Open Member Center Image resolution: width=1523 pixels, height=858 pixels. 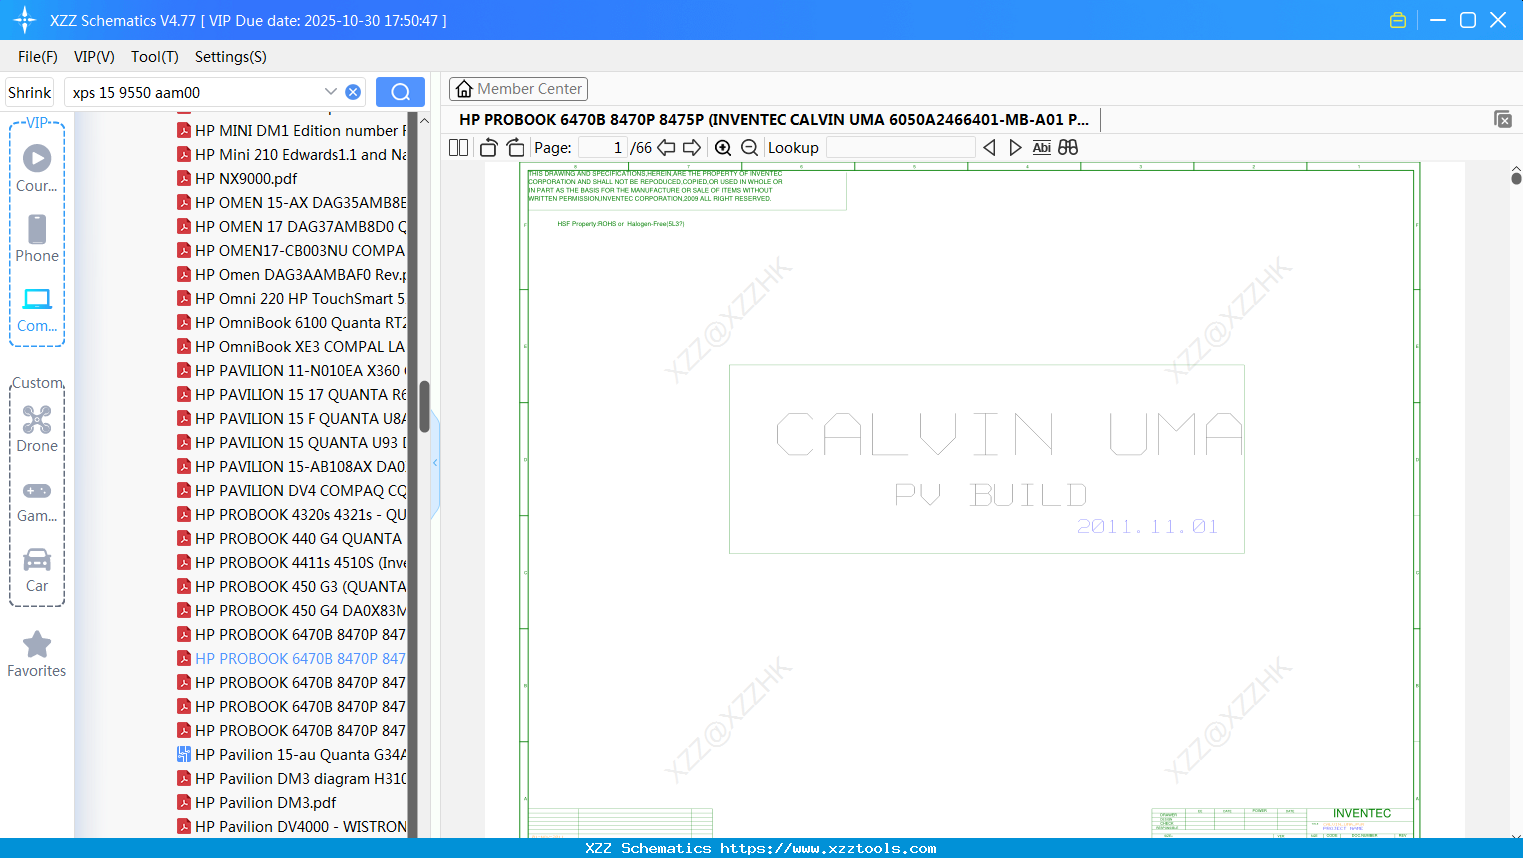tap(518, 89)
